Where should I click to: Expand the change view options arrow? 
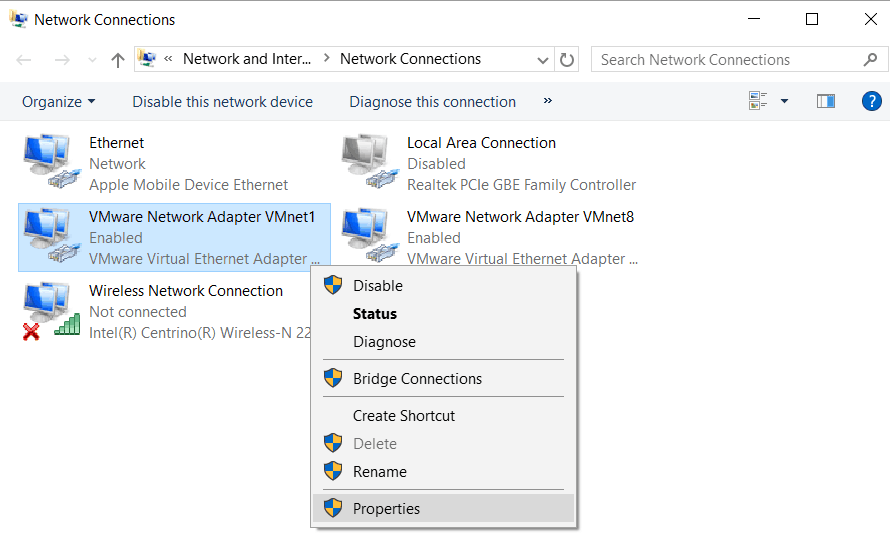coord(784,101)
